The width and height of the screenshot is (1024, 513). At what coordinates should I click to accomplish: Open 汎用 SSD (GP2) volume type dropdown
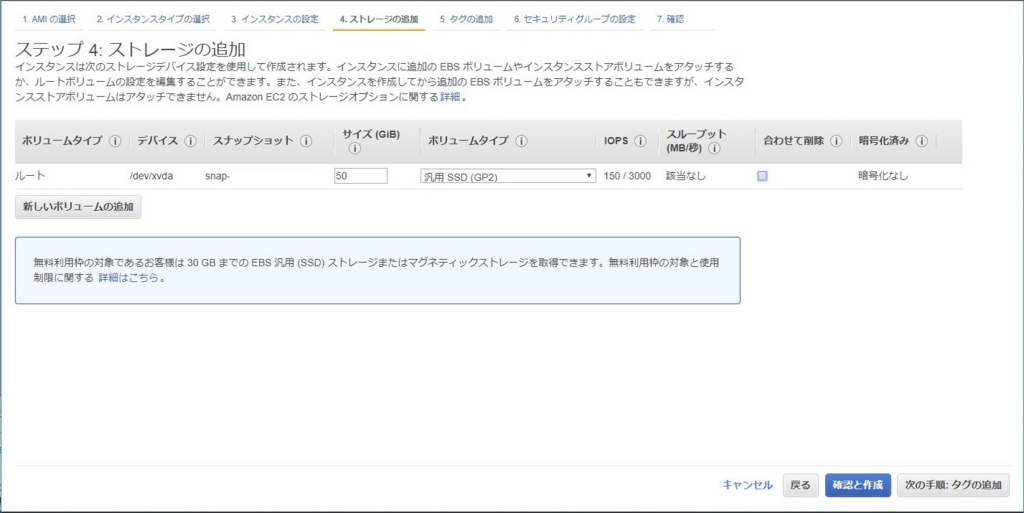point(508,176)
